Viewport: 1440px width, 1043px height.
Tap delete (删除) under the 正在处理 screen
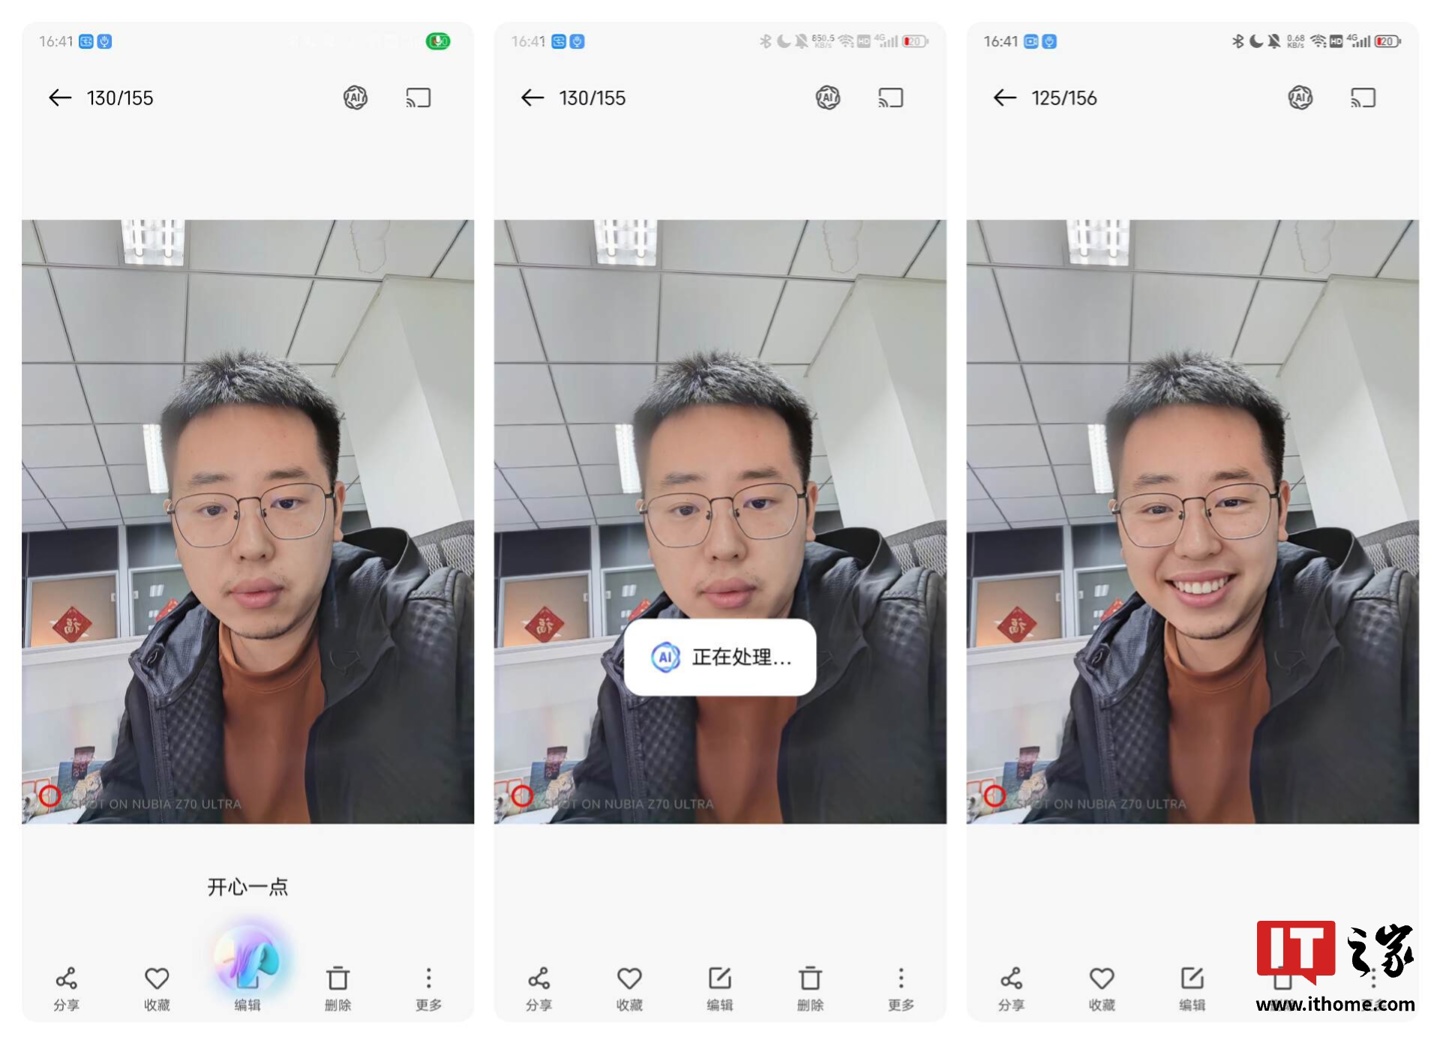pyautogui.click(x=810, y=987)
